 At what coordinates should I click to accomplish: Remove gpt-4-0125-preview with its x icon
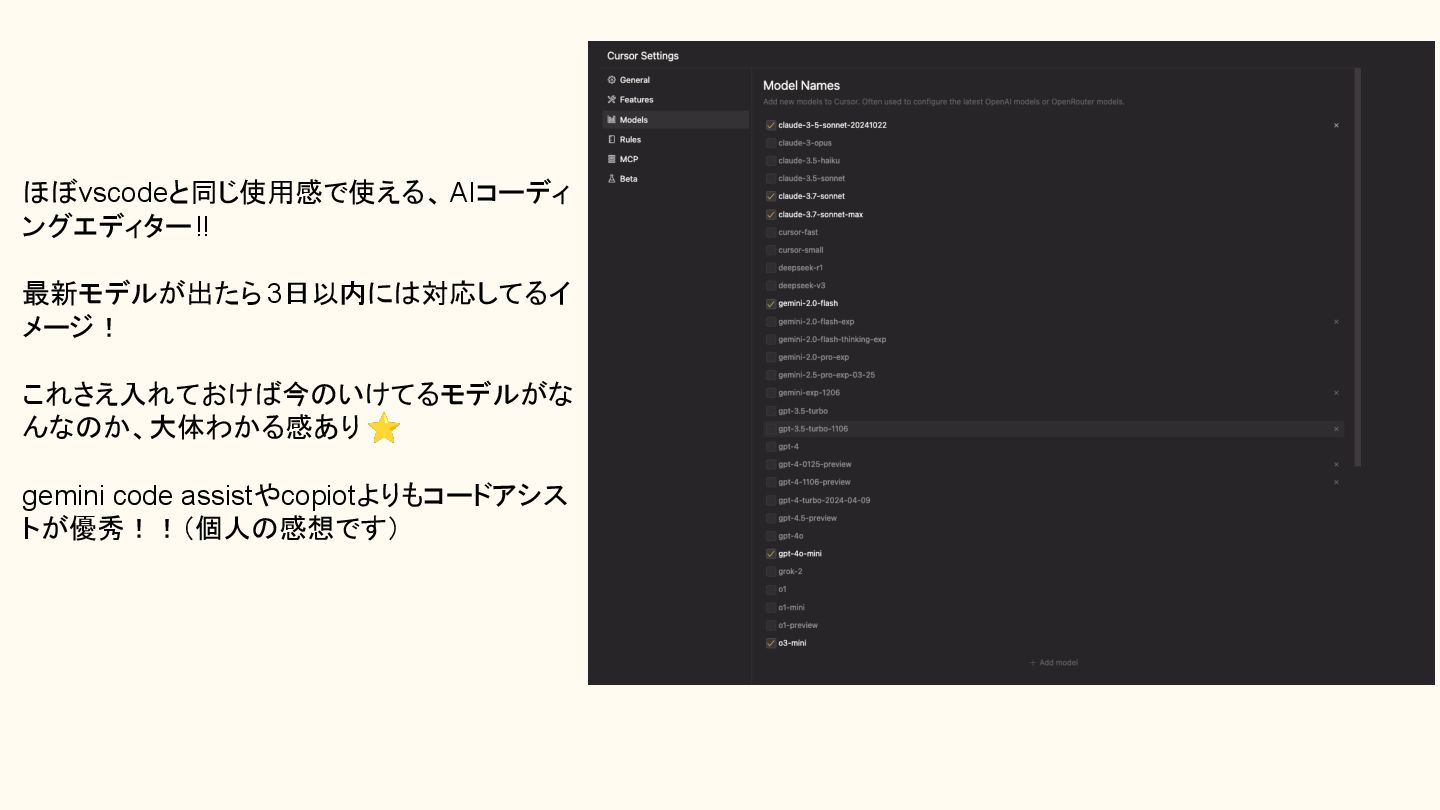pos(1336,464)
